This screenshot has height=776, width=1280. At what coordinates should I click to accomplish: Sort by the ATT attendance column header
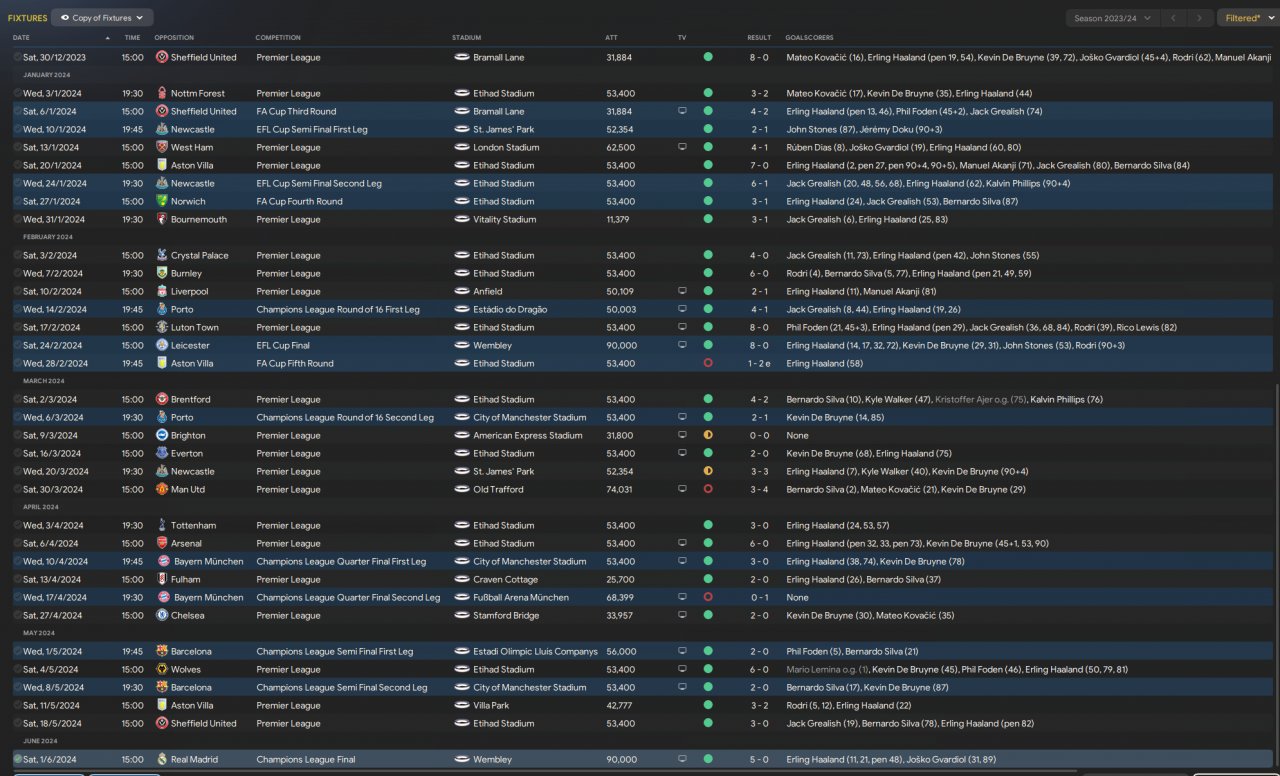[x=611, y=38]
